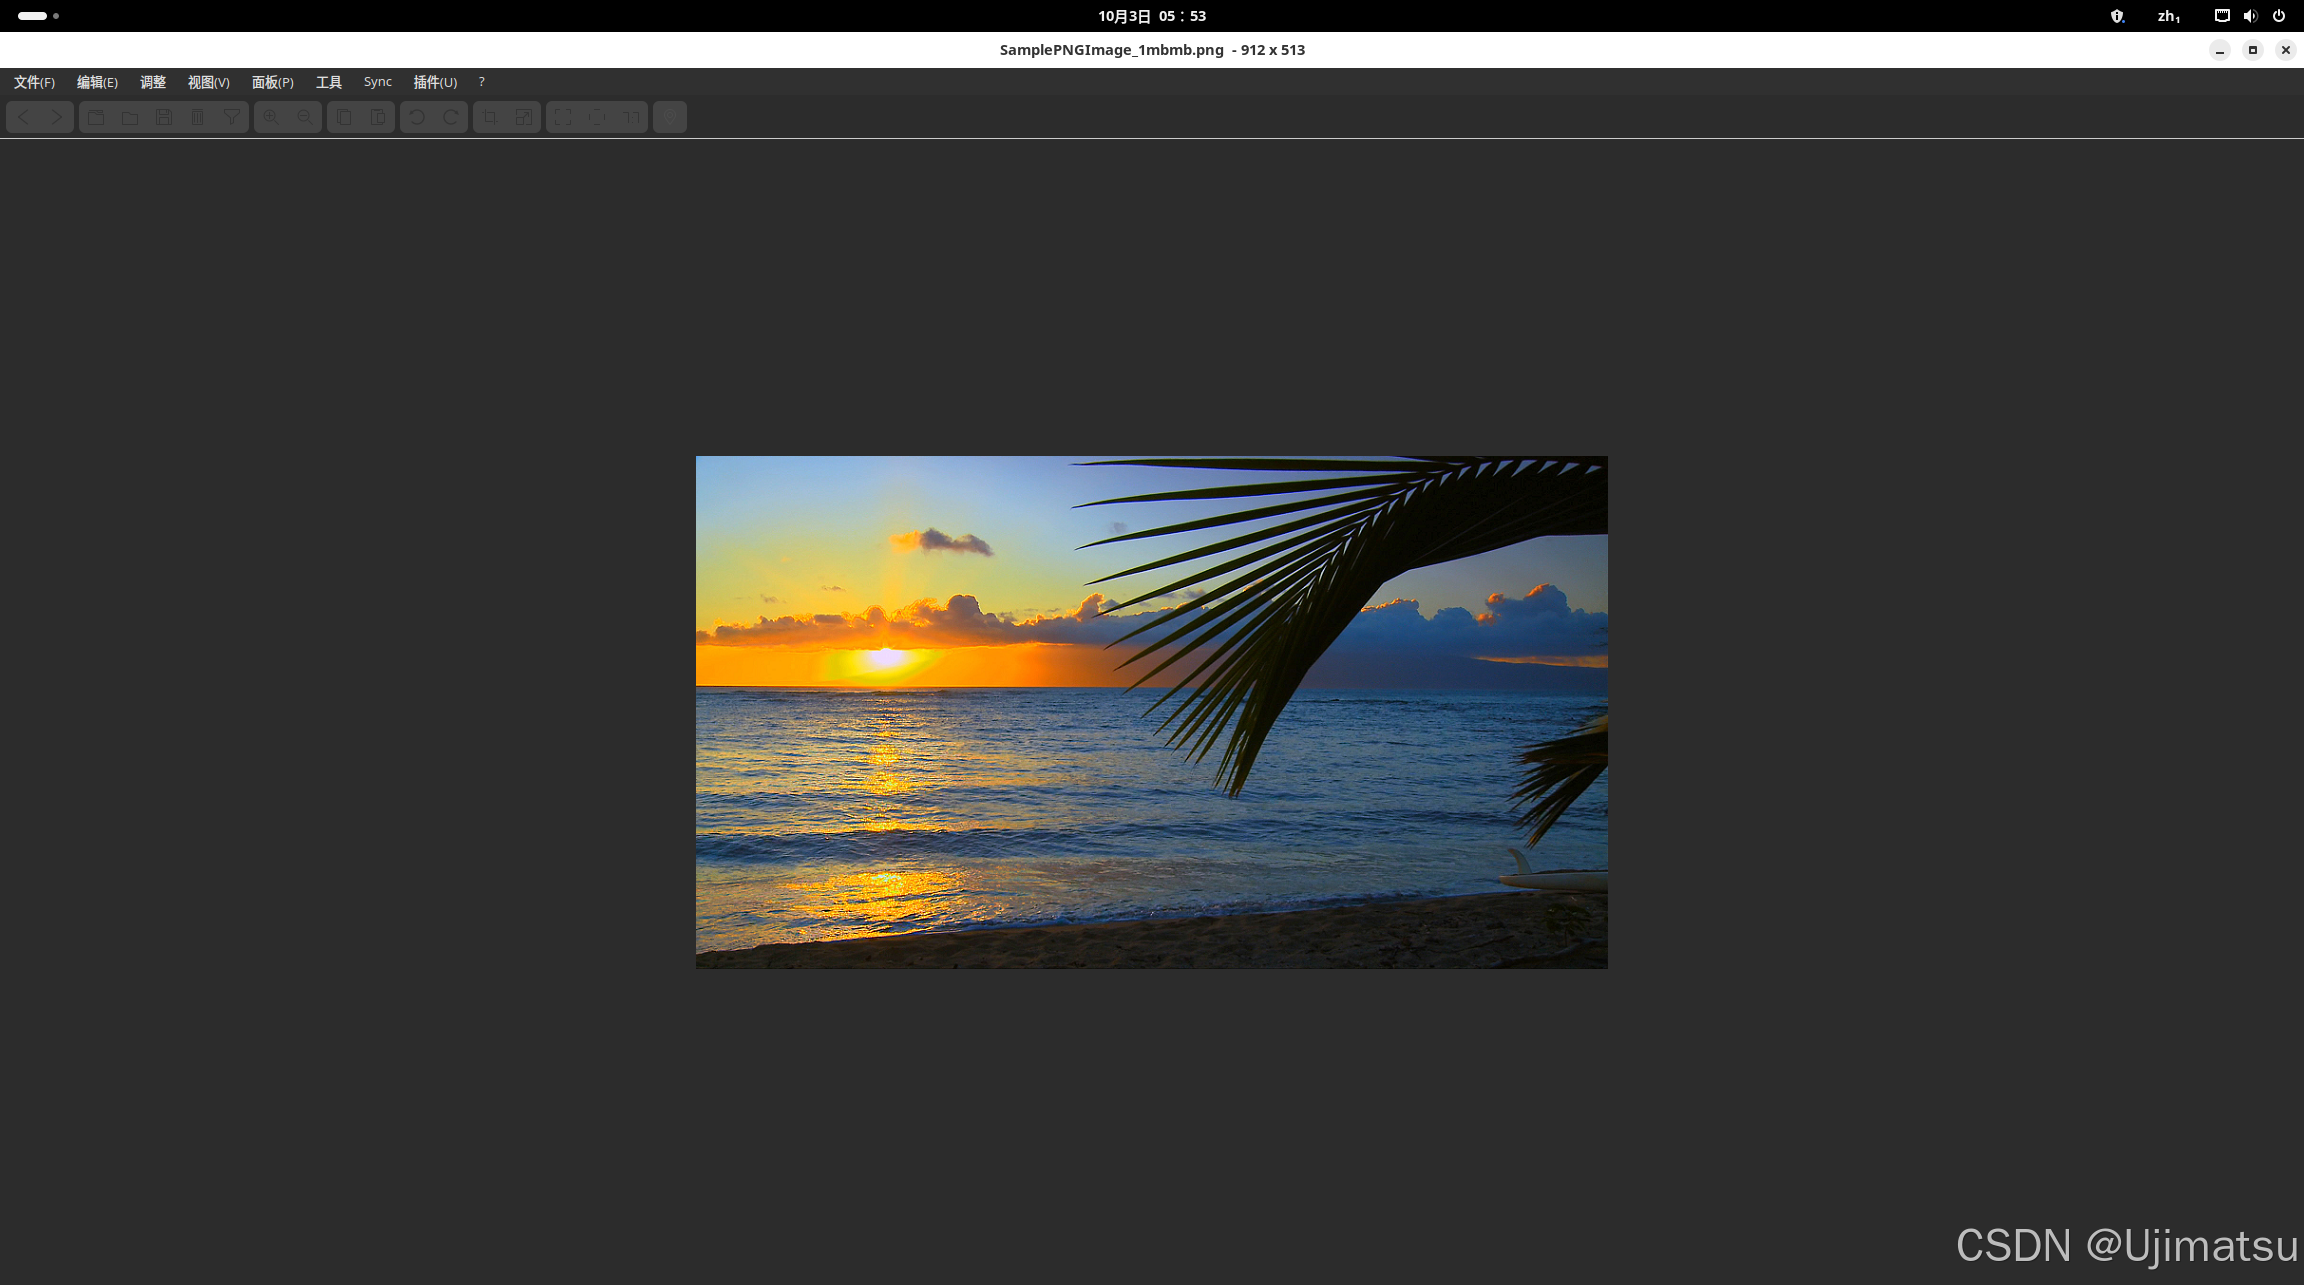Expand the 调整 menu

click(153, 82)
